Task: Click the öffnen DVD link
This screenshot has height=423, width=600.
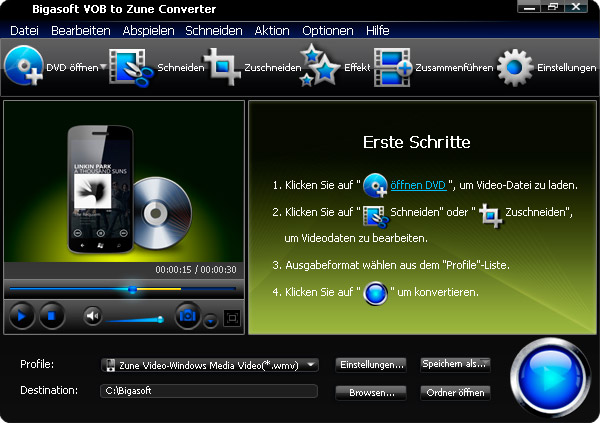Action: (418, 185)
